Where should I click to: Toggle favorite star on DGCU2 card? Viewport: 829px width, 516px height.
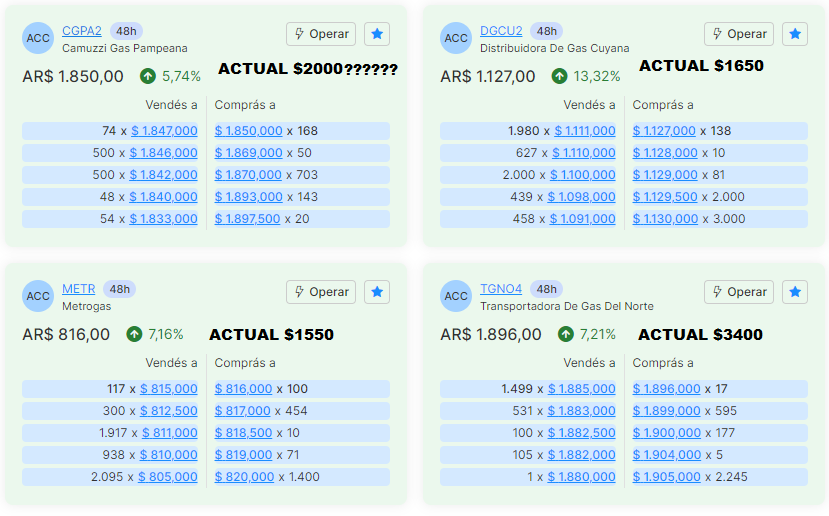pyautogui.click(x=795, y=34)
